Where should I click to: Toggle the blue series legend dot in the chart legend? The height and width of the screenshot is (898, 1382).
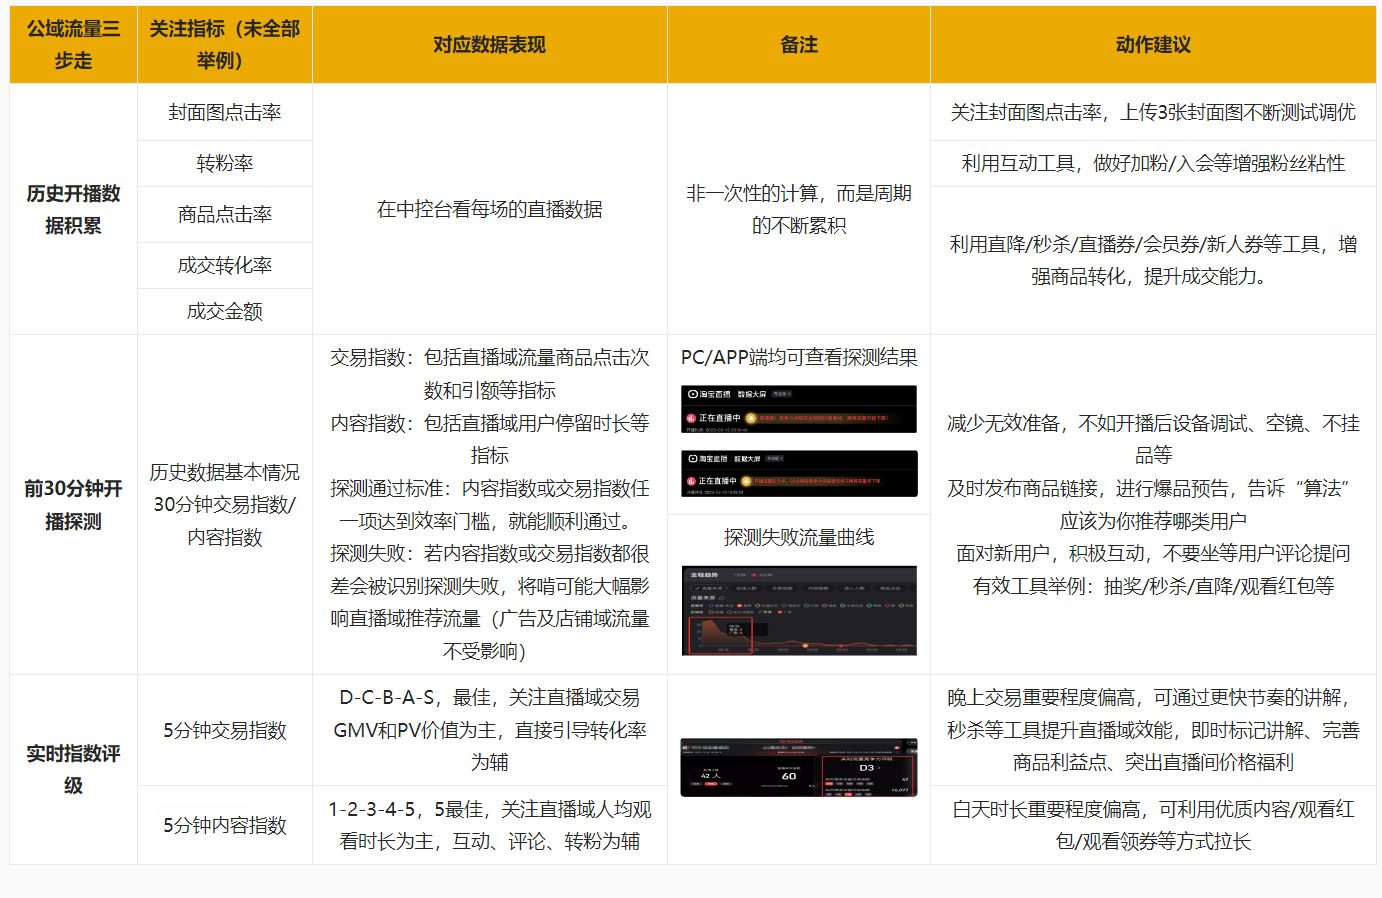click(711, 605)
